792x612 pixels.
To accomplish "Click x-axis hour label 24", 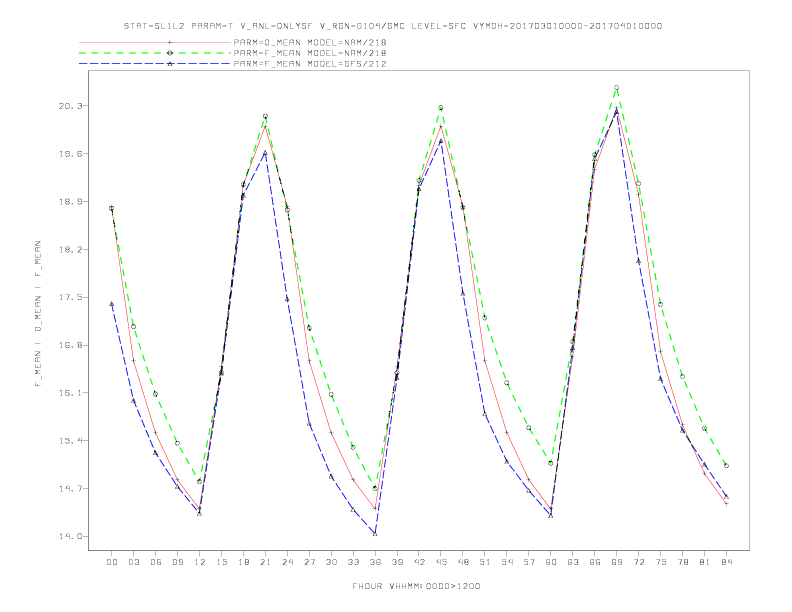I will (x=287, y=562).
